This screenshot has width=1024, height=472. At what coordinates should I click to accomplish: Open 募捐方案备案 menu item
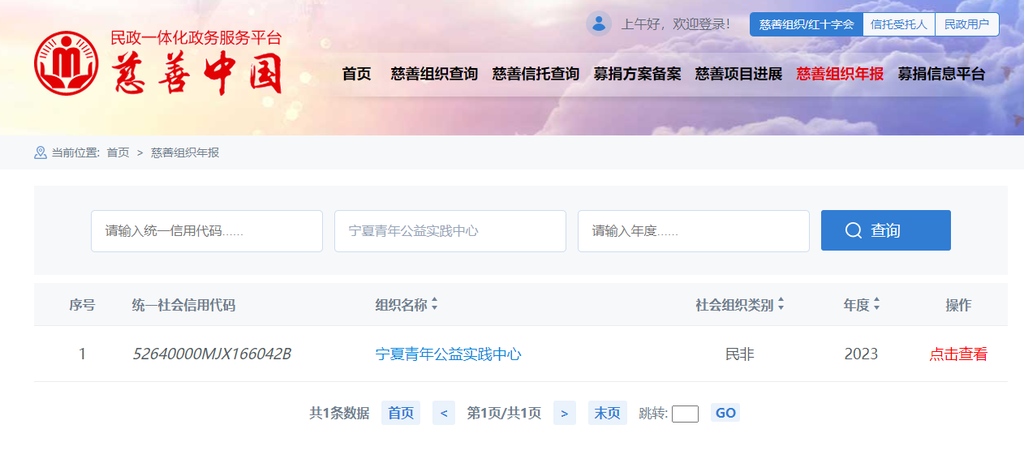(x=637, y=74)
